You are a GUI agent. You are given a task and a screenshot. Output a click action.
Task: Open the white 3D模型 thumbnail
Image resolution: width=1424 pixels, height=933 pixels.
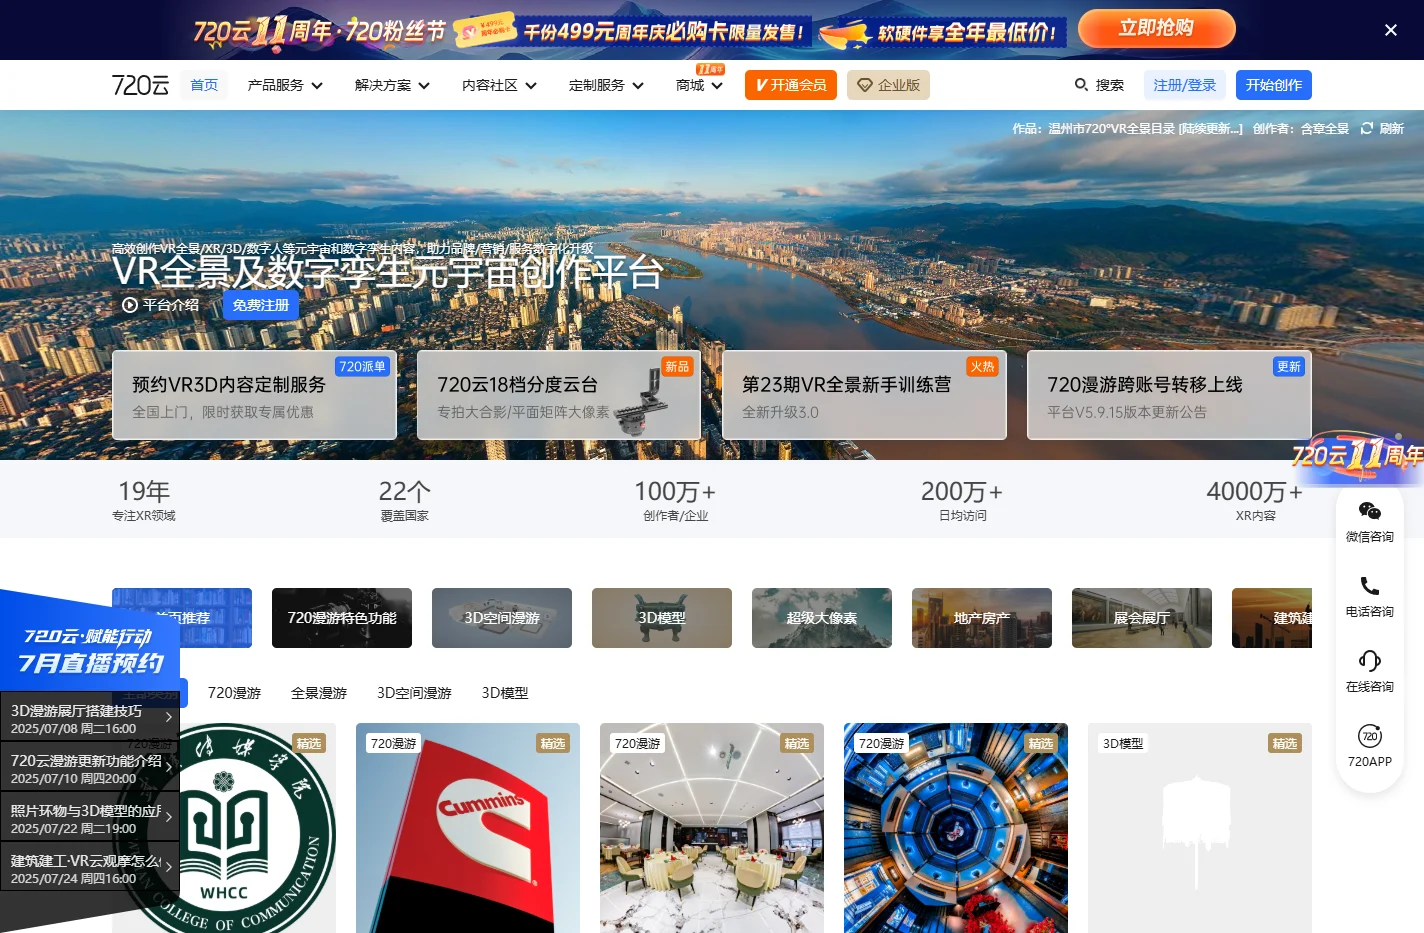[x=1200, y=828]
